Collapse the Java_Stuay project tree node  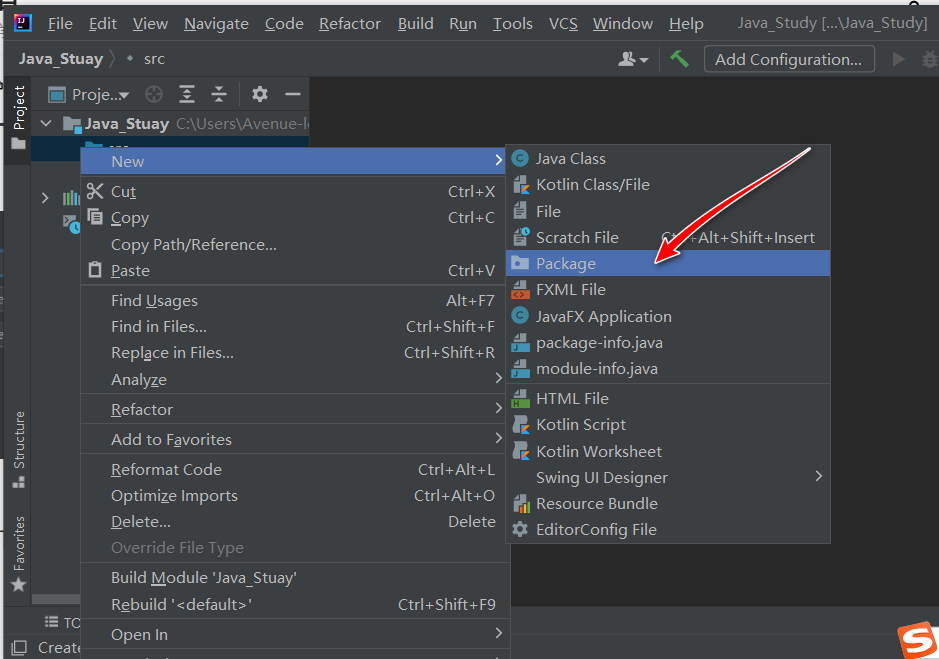pos(46,123)
